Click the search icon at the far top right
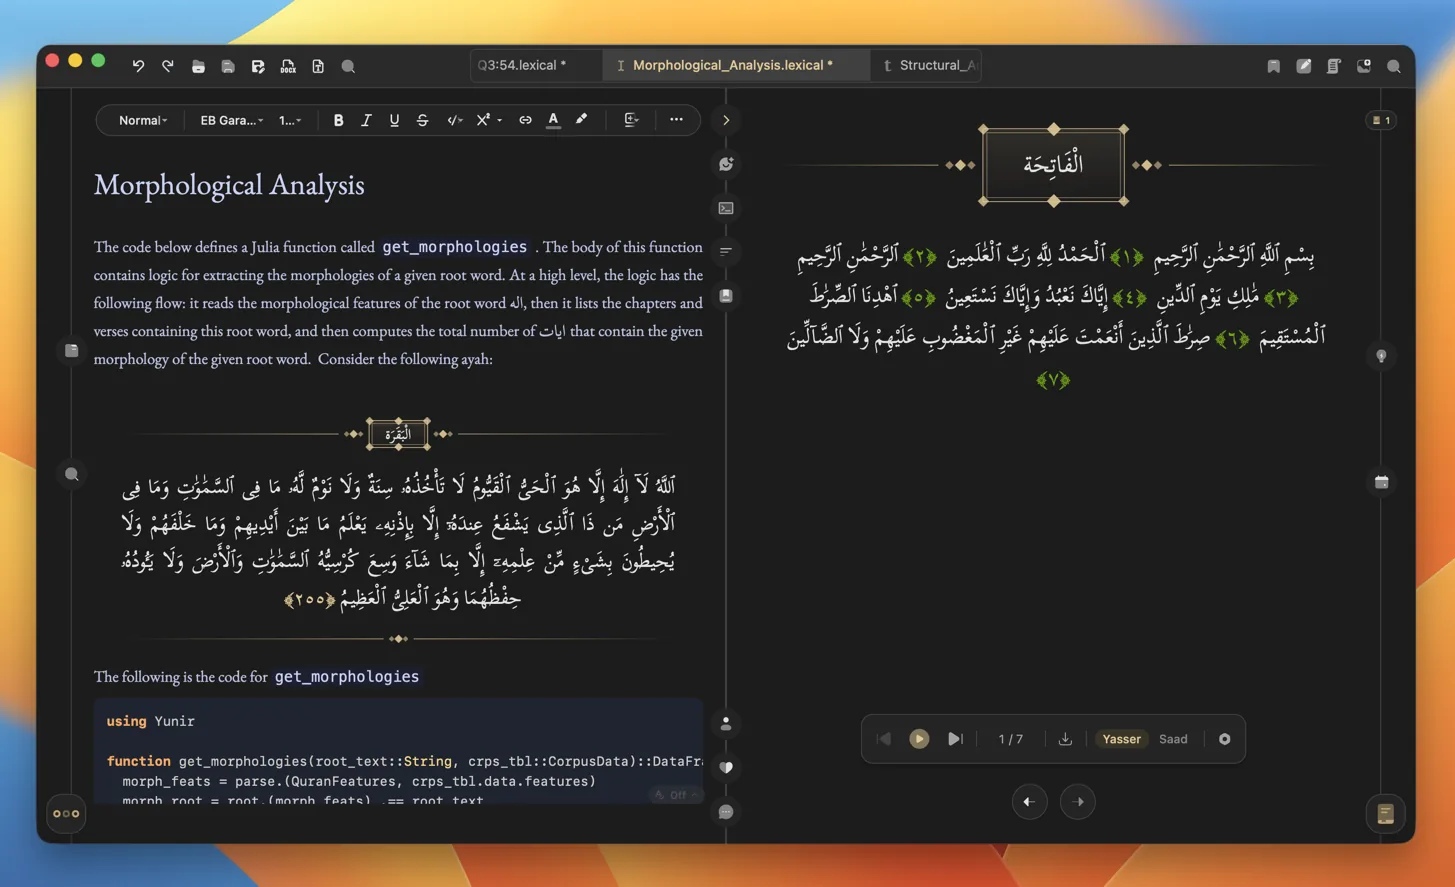Screen dimensions: 1455x887 tap(1393, 66)
